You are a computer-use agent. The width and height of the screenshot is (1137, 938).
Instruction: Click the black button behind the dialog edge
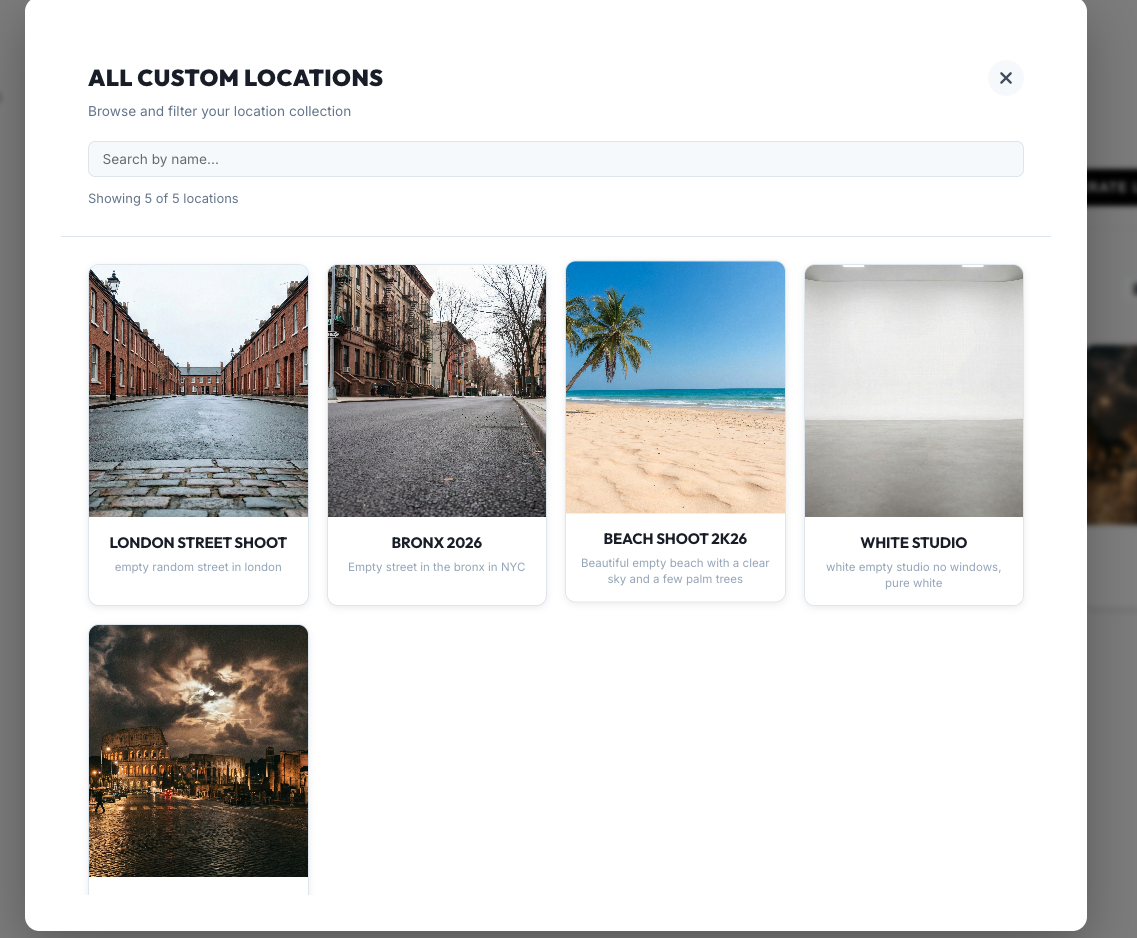(x=1112, y=187)
